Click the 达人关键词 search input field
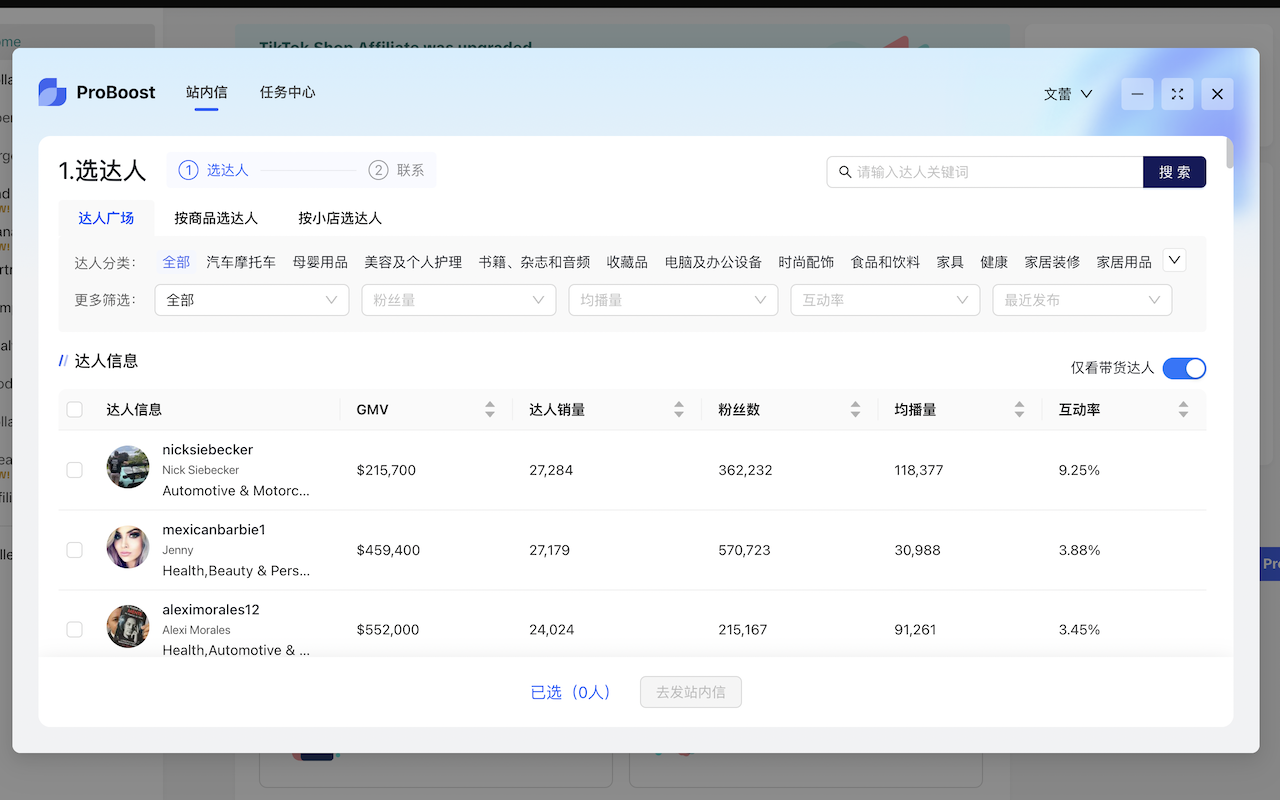1280x800 pixels. click(x=980, y=172)
